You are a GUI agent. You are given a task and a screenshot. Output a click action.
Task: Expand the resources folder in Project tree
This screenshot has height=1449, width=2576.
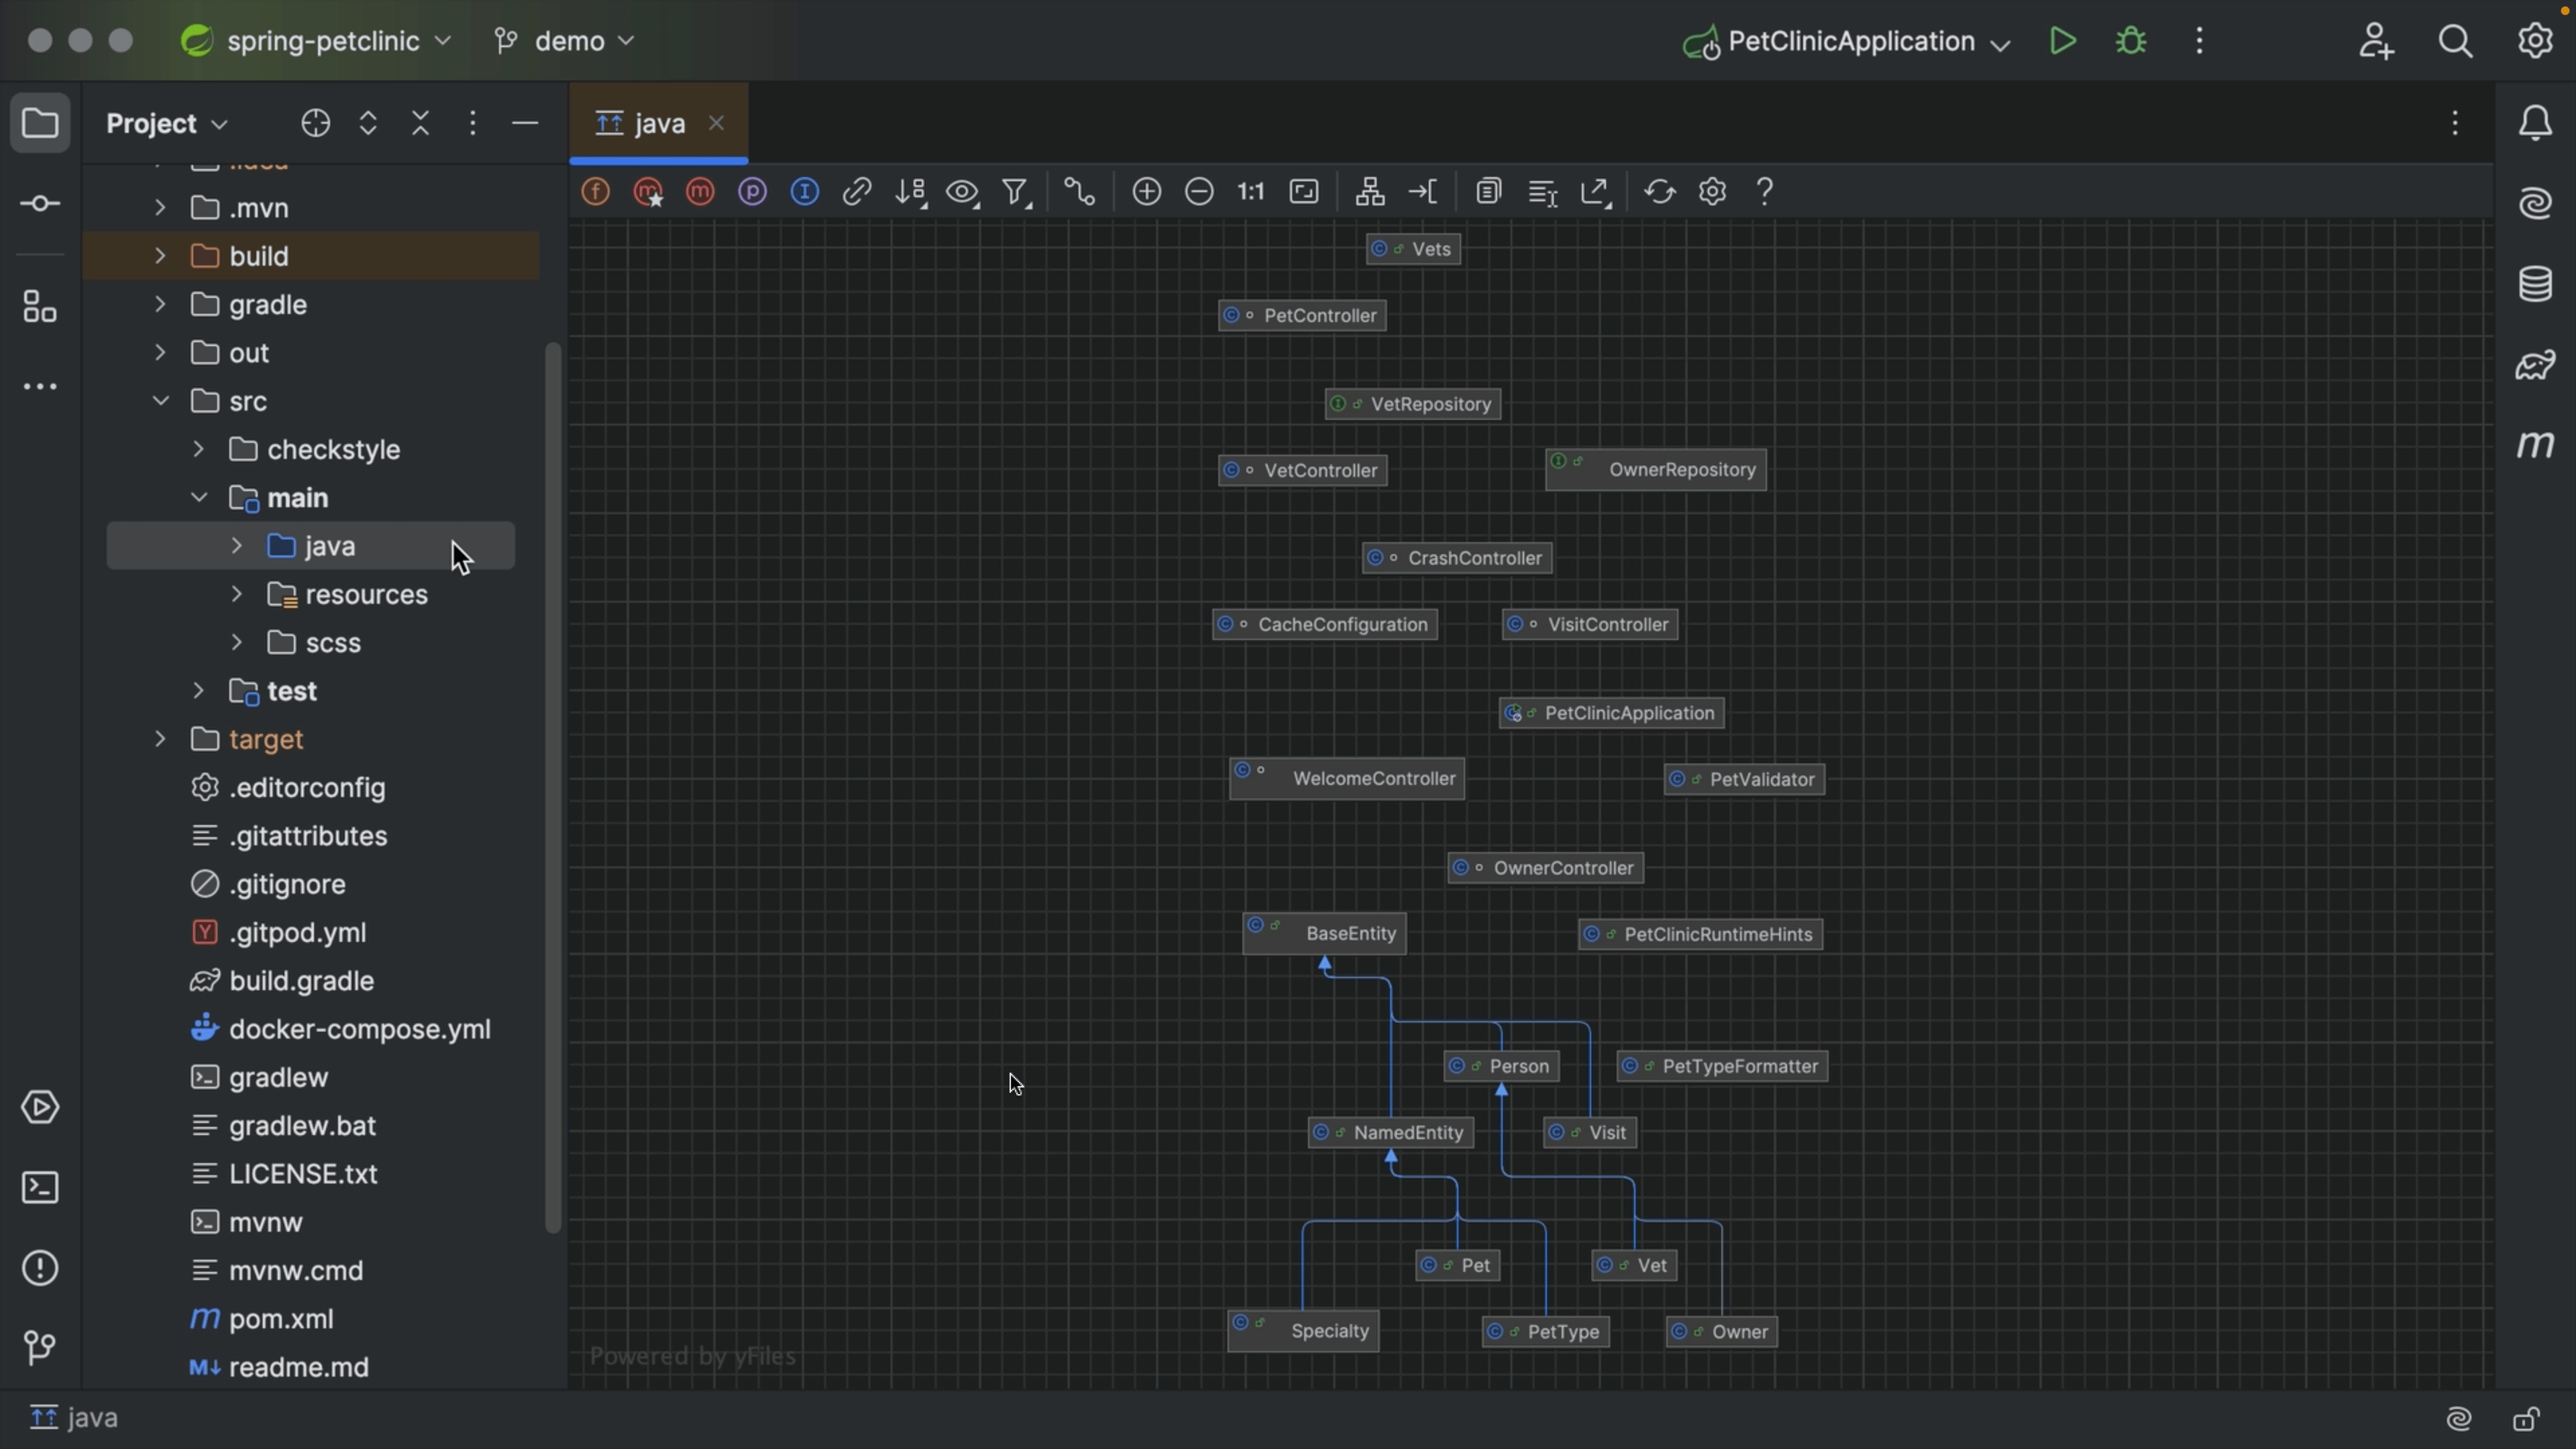[238, 594]
